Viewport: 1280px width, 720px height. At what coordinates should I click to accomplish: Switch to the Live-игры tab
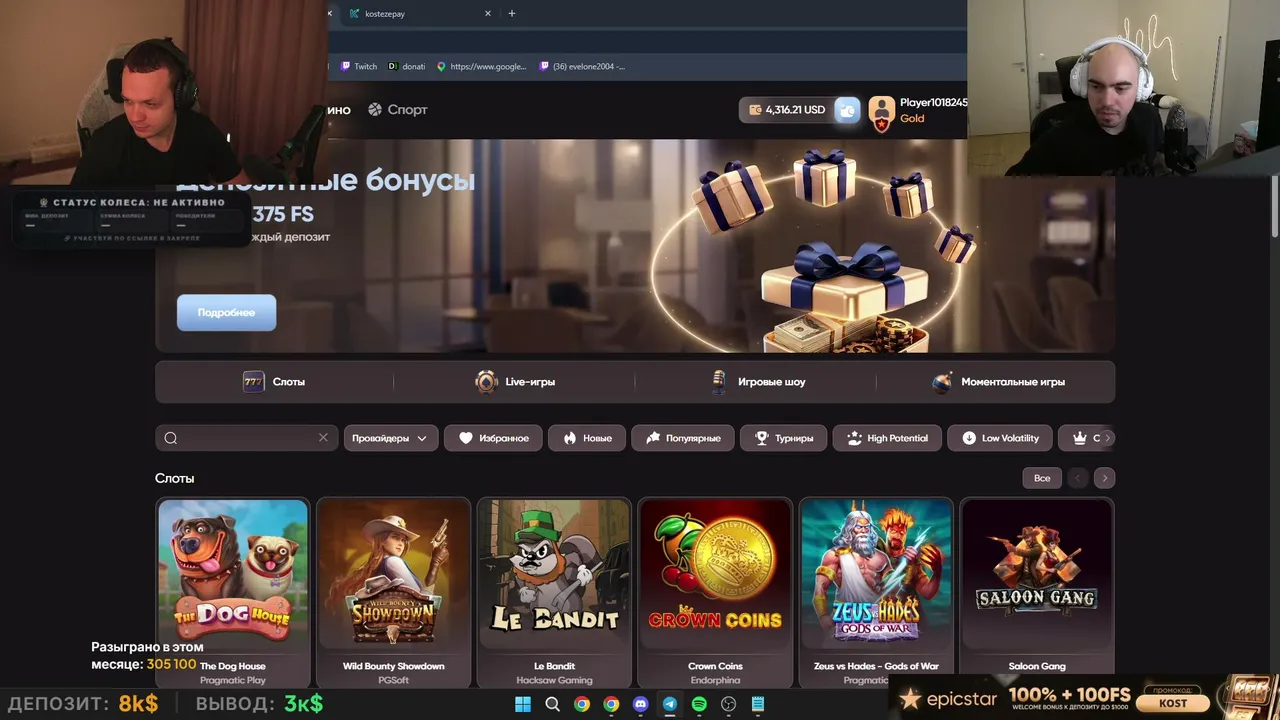click(x=515, y=382)
